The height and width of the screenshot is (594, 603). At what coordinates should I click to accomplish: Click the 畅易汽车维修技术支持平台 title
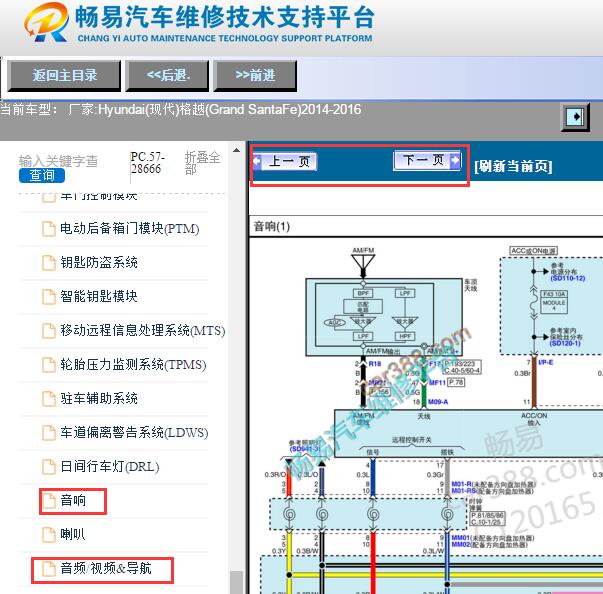coord(225,17)
